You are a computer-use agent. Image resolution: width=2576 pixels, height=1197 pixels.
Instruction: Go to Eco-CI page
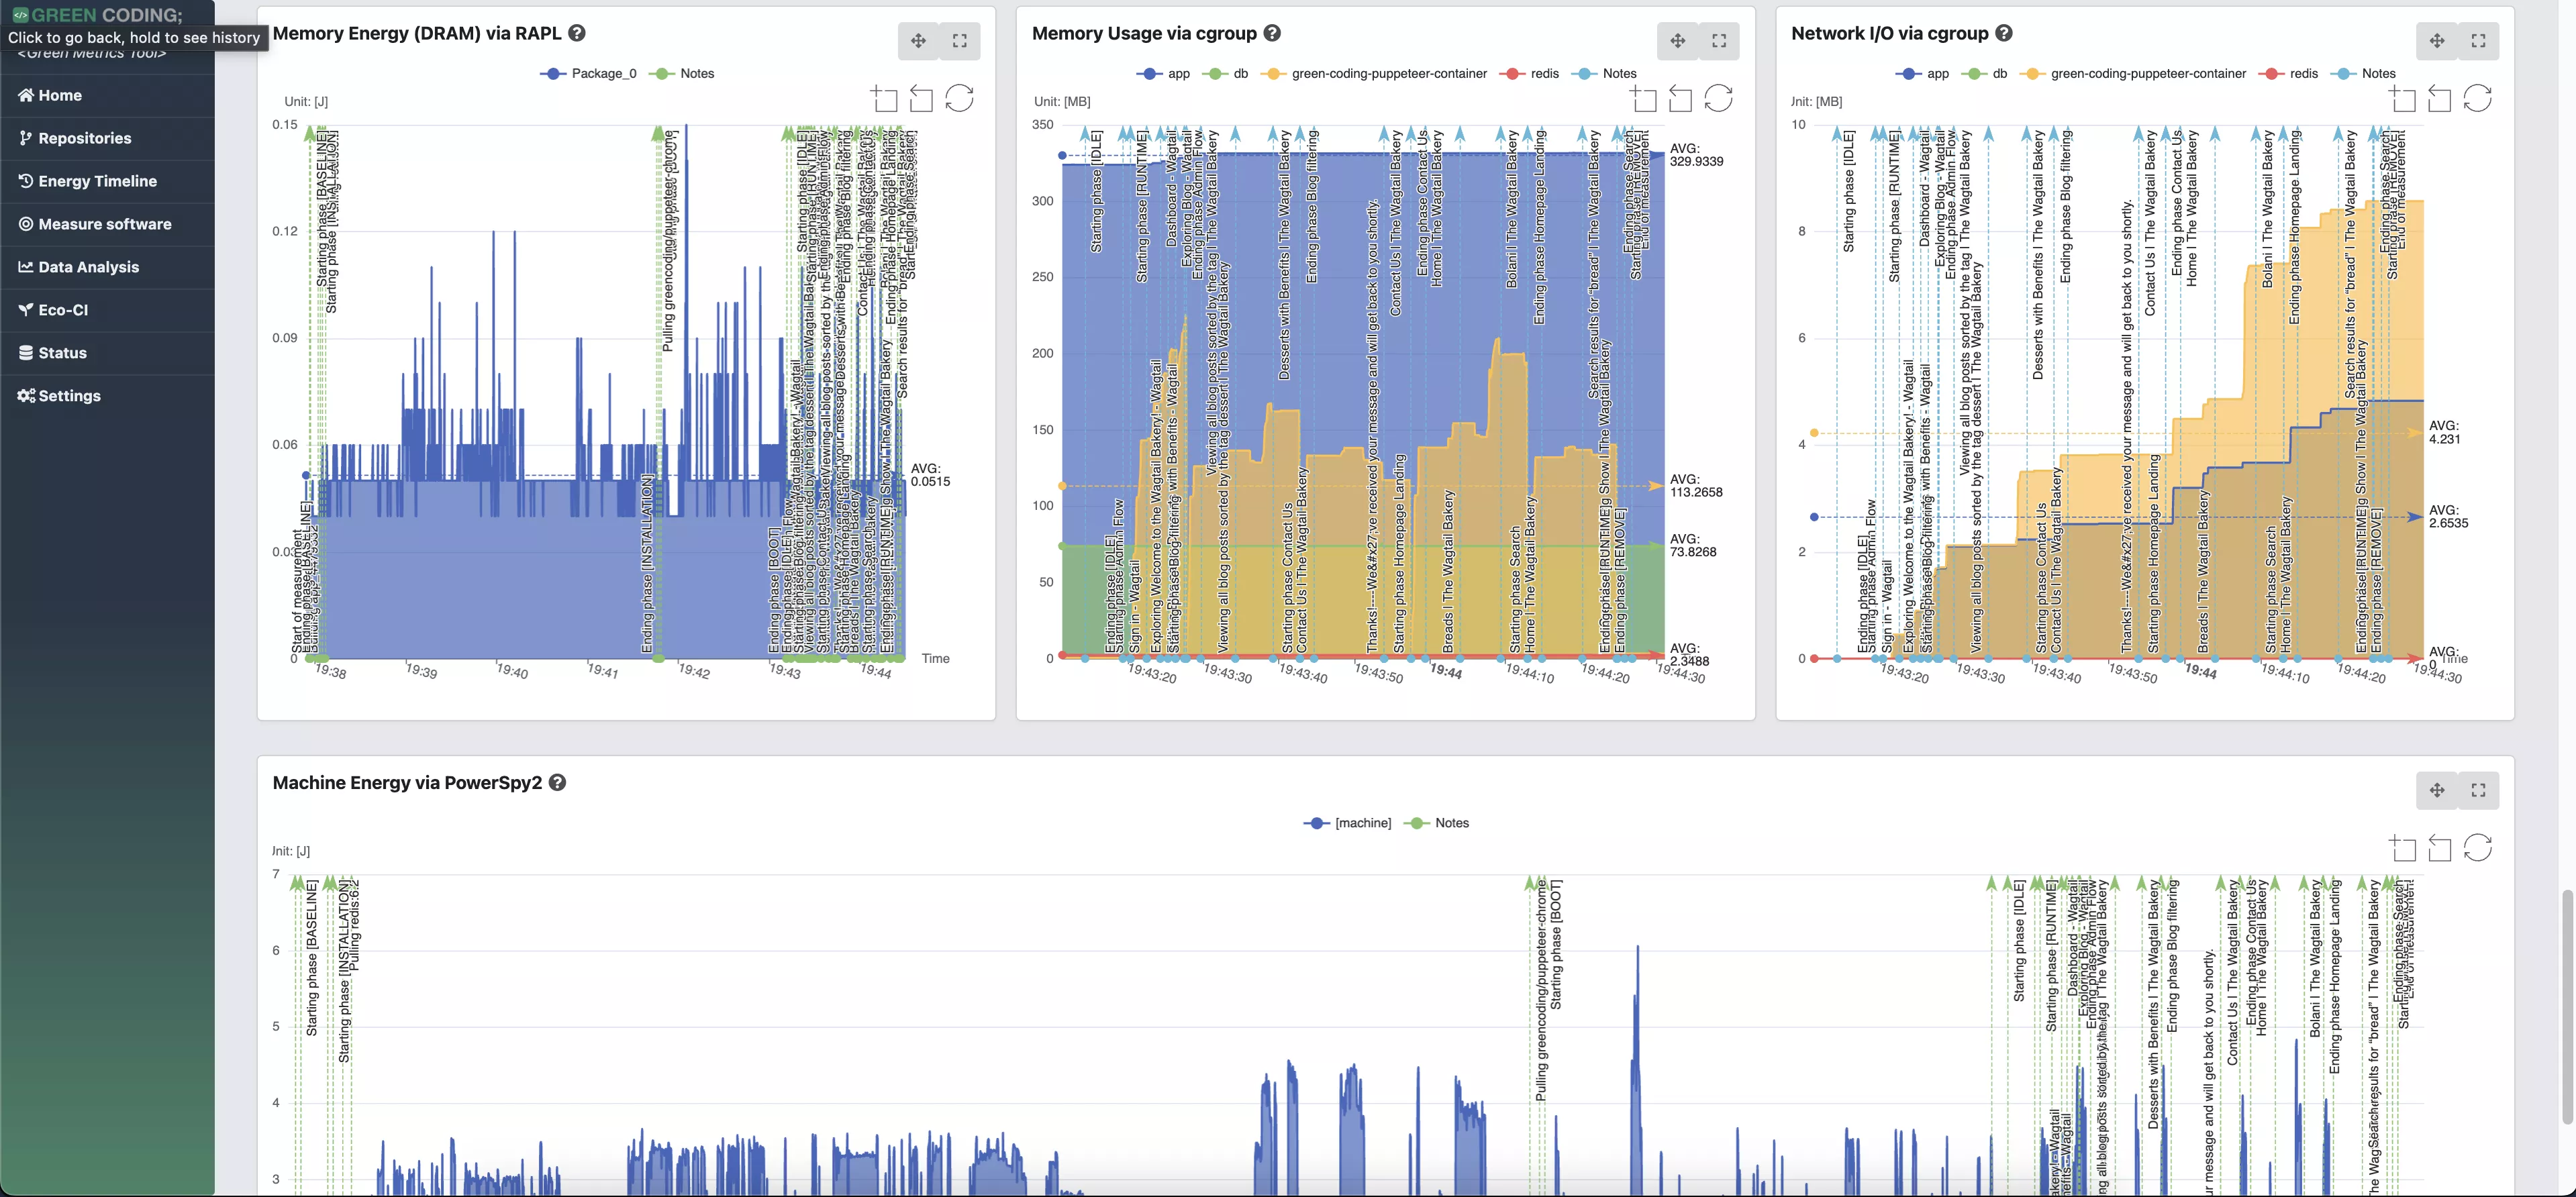tap(63, 310)
